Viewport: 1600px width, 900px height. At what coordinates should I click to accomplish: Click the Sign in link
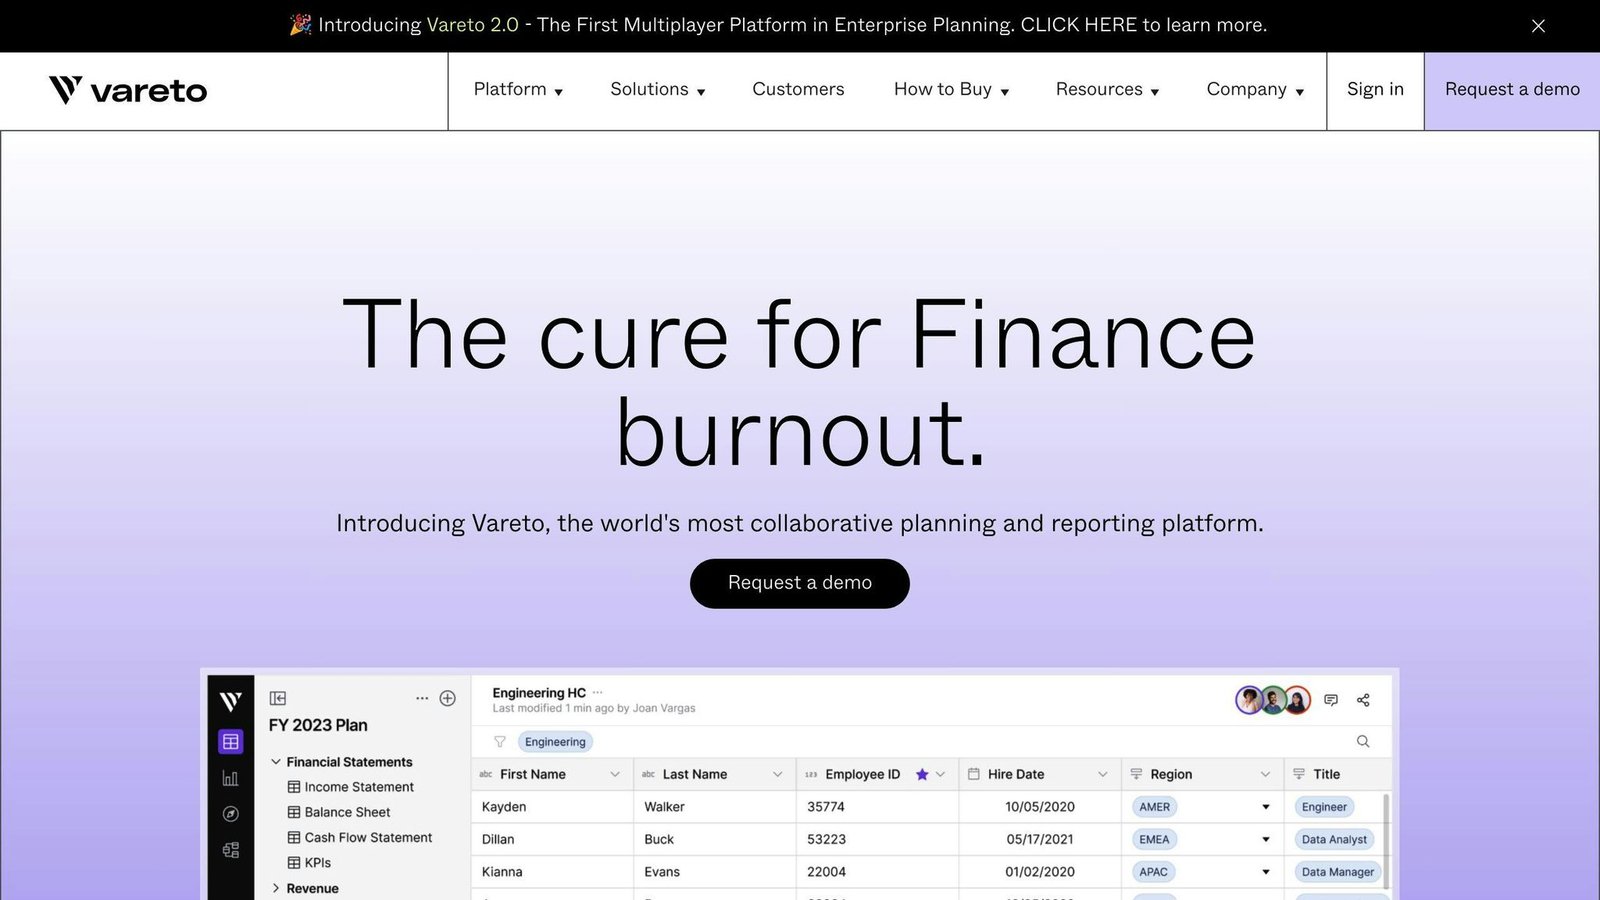pyautogui.click(x=1375, y=90)
